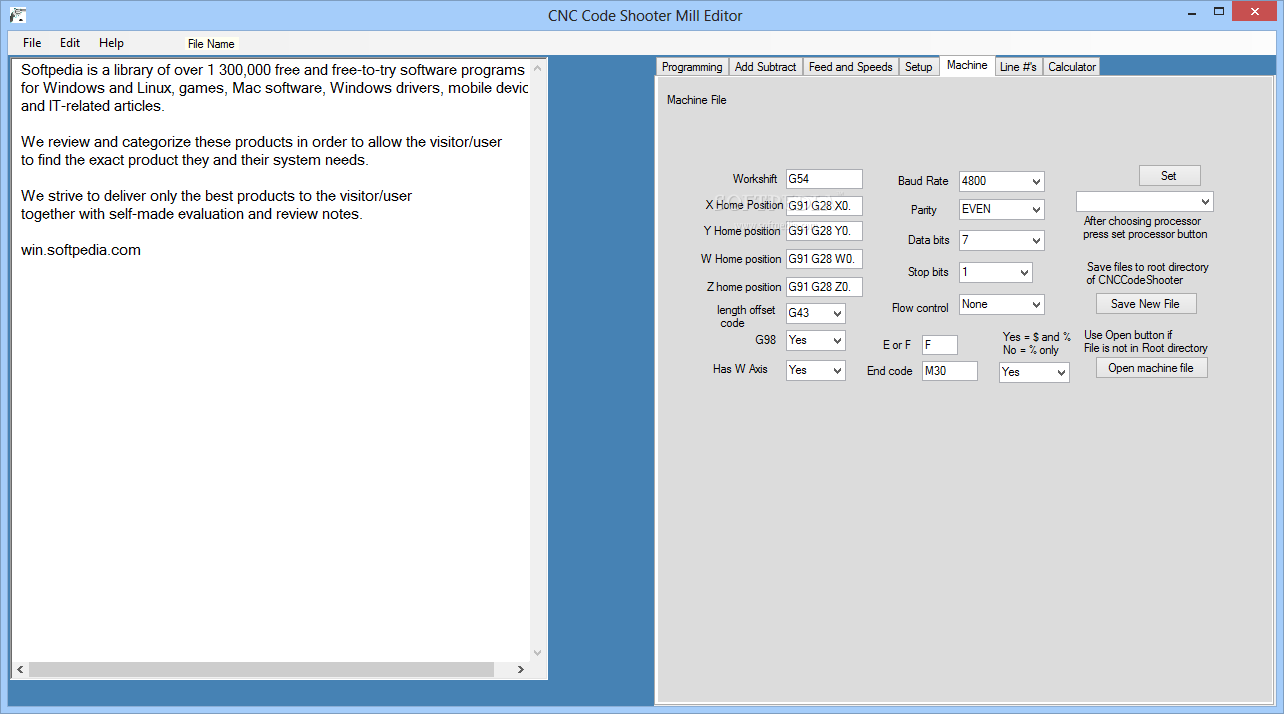Click the Y Home position field
The width and height of the screenshot is (1284, 714).
point(824,231)
